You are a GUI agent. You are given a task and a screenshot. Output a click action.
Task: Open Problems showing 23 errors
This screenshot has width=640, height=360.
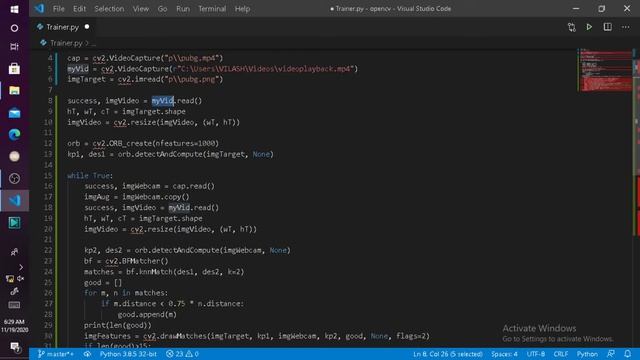(182, 354)
